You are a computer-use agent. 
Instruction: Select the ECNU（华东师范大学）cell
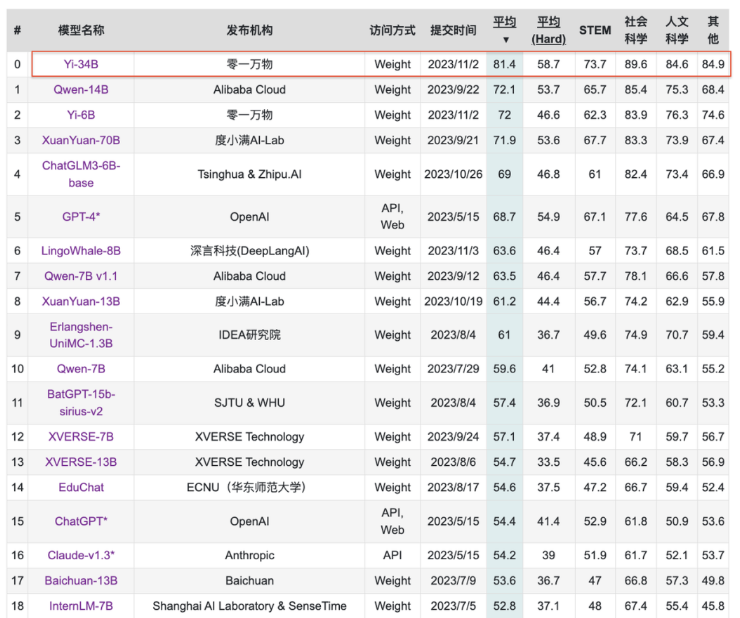tap(249, 487)
